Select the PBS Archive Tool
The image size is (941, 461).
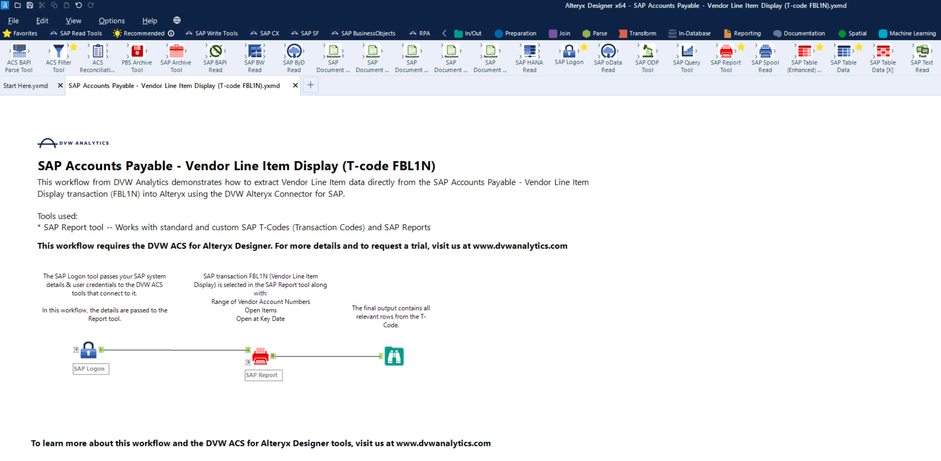coord(137,51)
